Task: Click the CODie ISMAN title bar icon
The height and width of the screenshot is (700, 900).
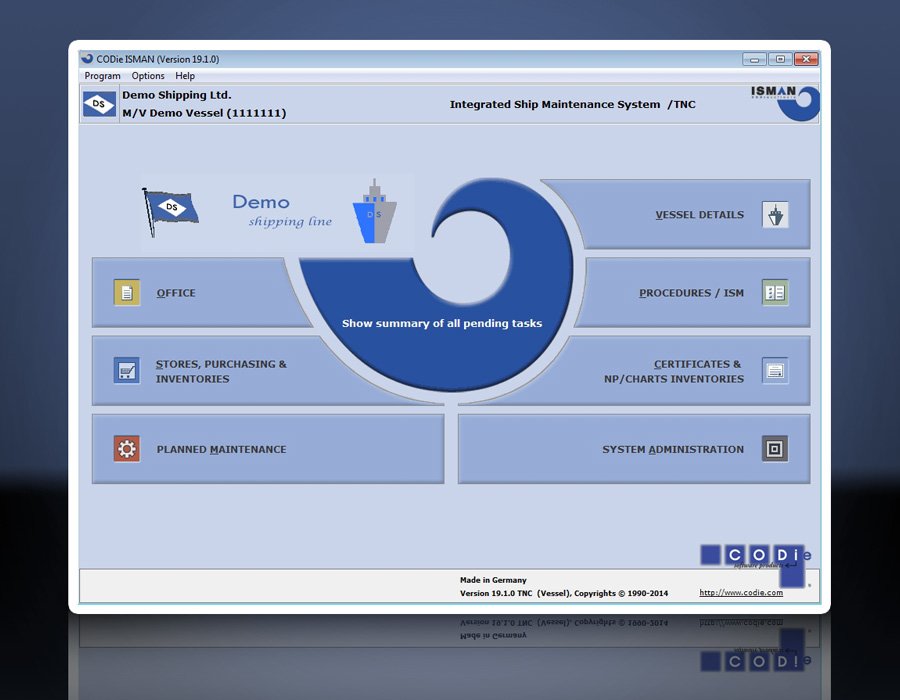Action: point(87,59)
